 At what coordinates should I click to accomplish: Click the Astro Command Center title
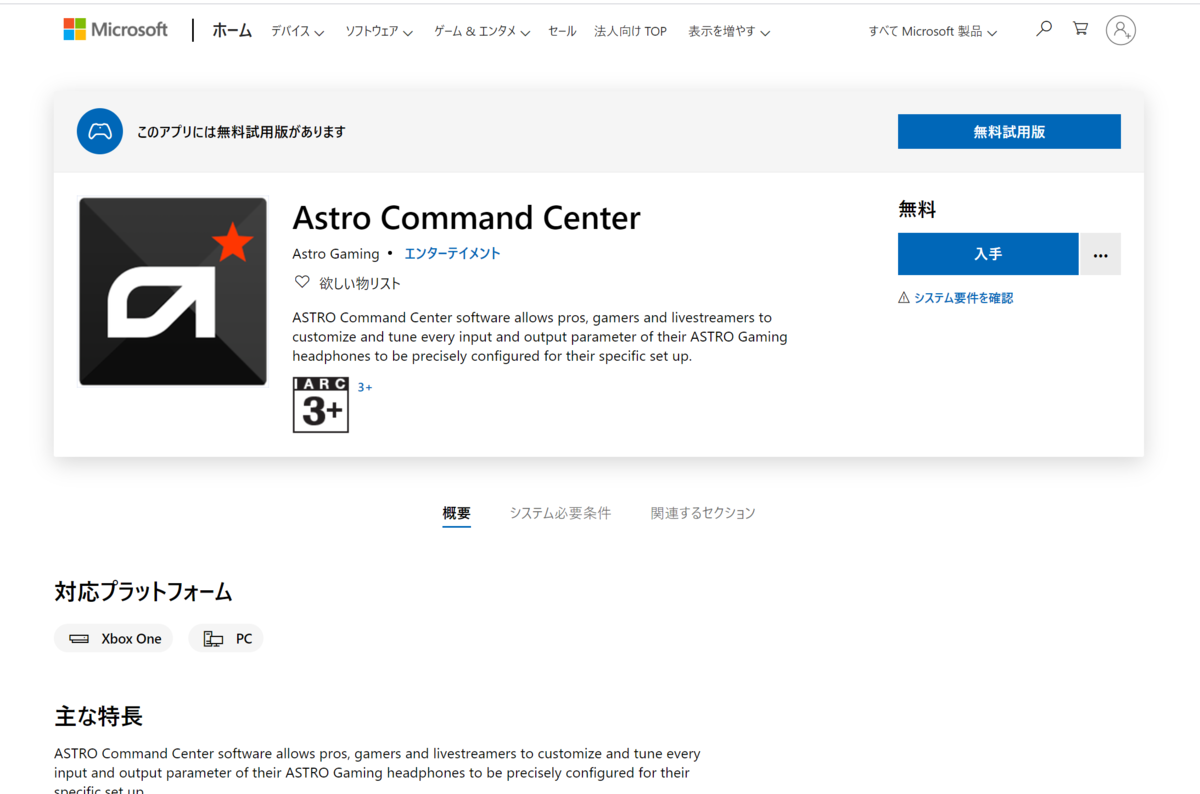466,218
